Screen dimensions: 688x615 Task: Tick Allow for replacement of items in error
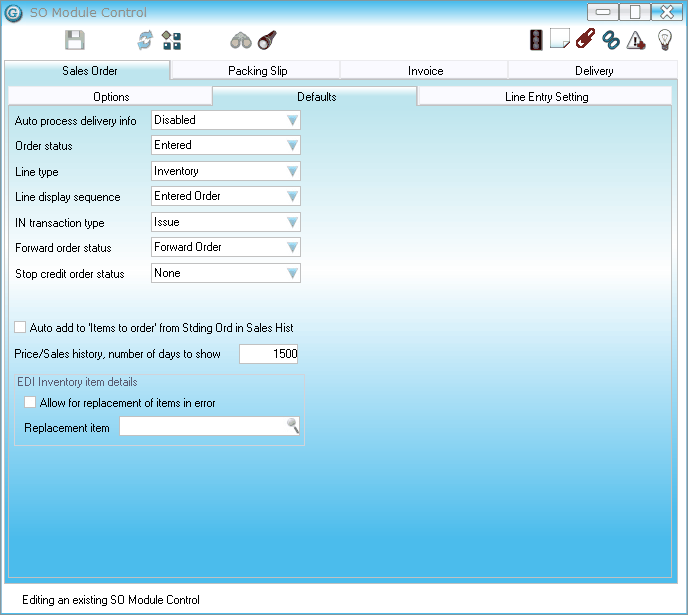pos(30,402)
